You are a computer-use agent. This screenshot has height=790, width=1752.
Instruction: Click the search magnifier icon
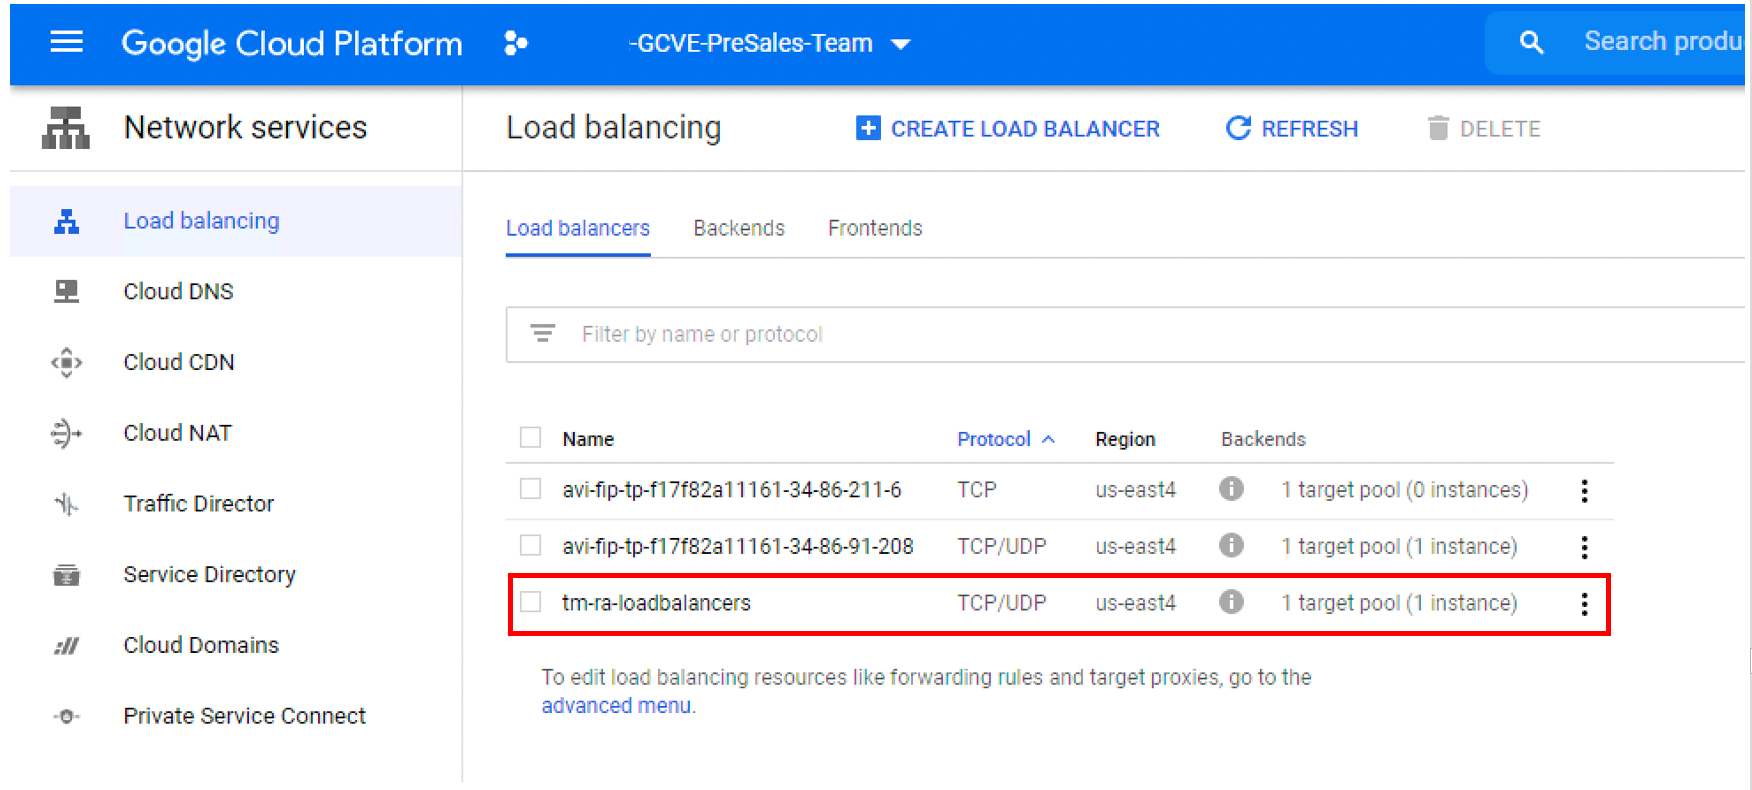(x=1531, y=42)
